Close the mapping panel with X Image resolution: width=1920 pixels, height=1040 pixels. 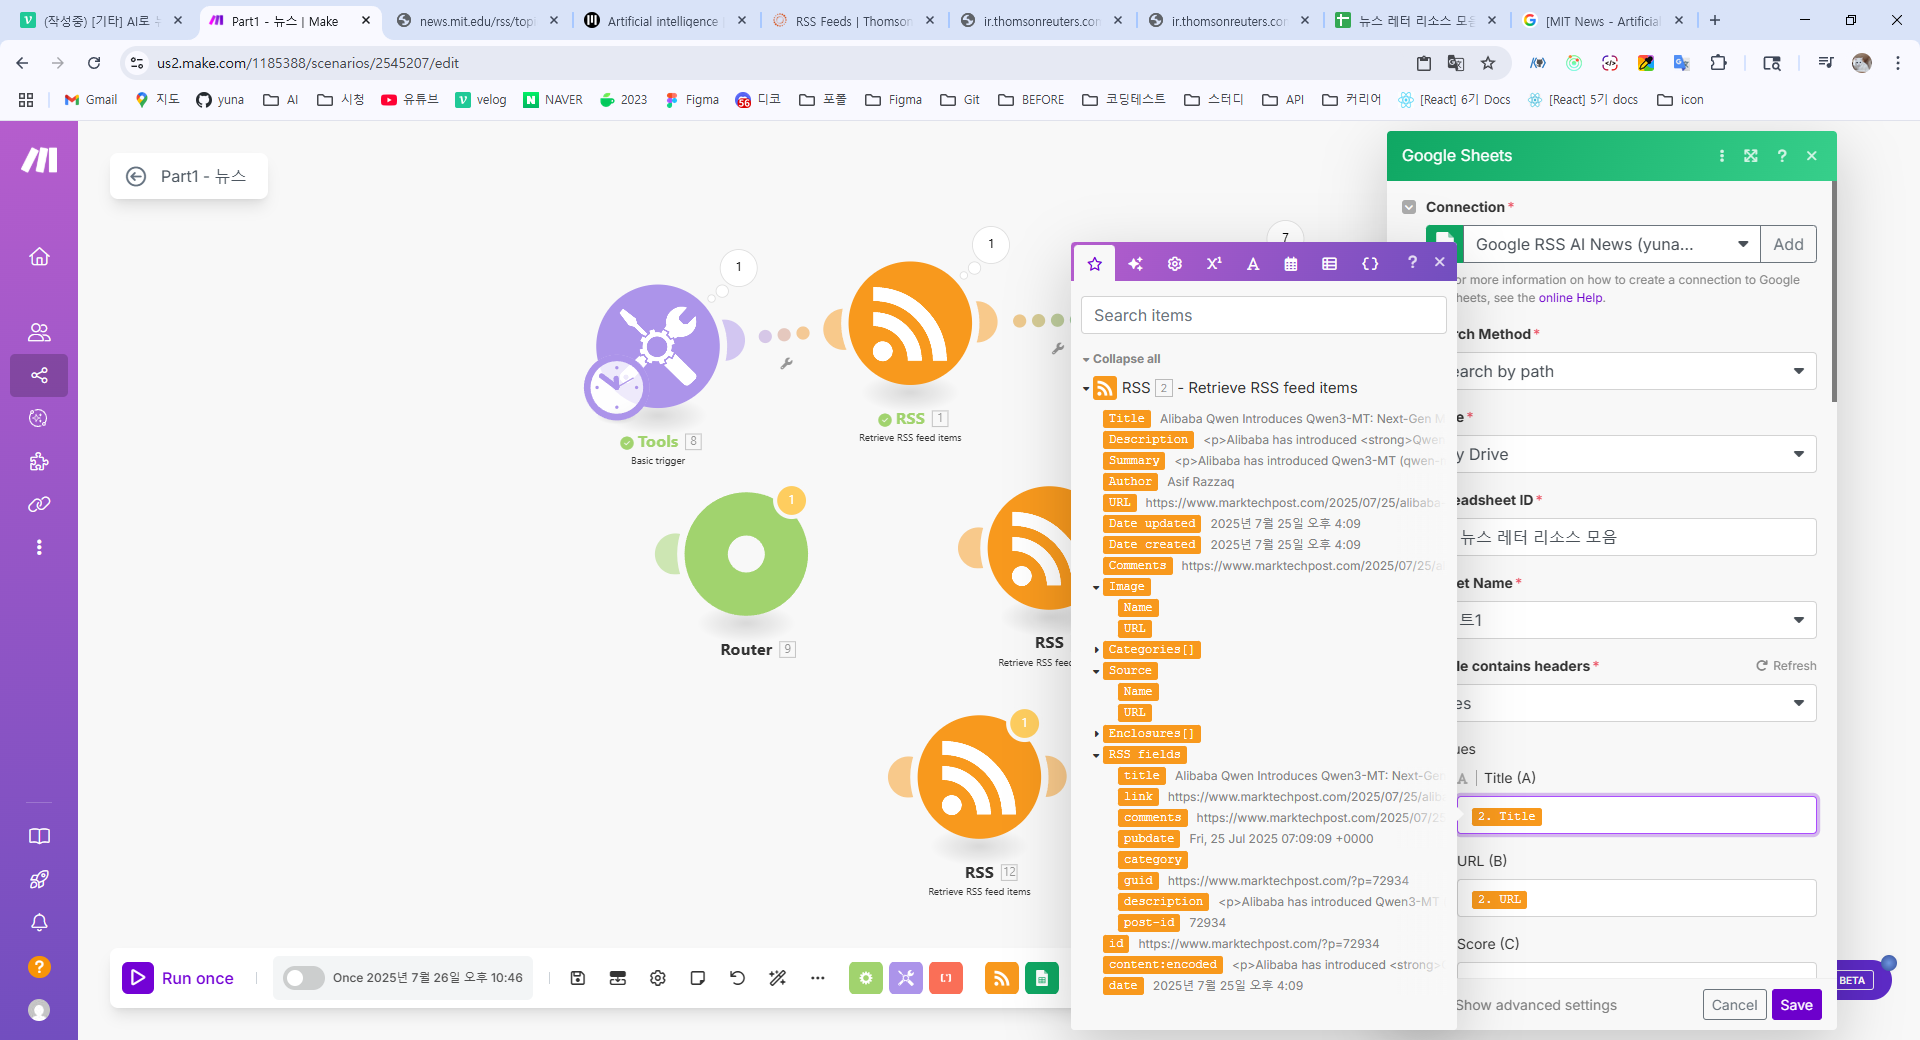(1440, 262)
